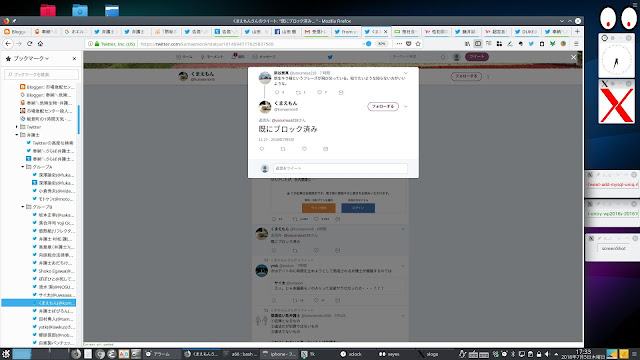
Task: Click the blue Twitter extension toolbar icon
Action: (531, 44)
